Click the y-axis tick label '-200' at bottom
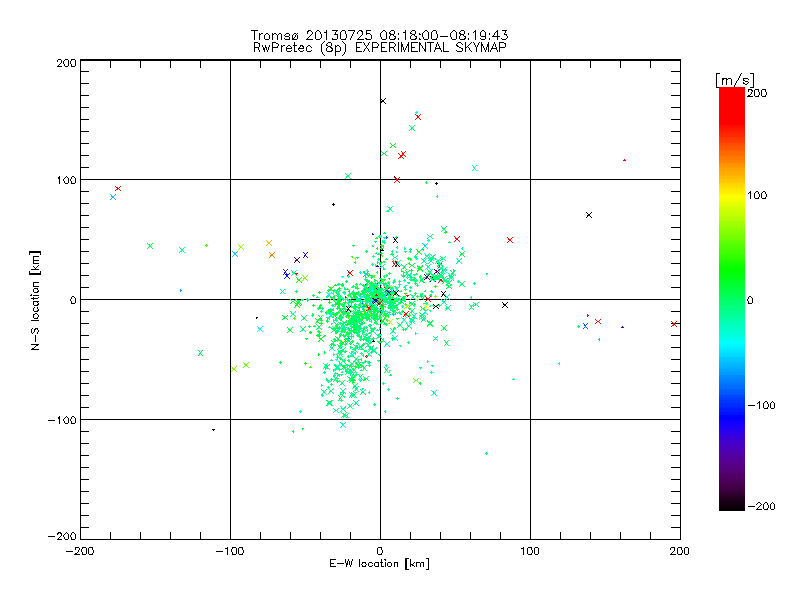 pos(63,536)
